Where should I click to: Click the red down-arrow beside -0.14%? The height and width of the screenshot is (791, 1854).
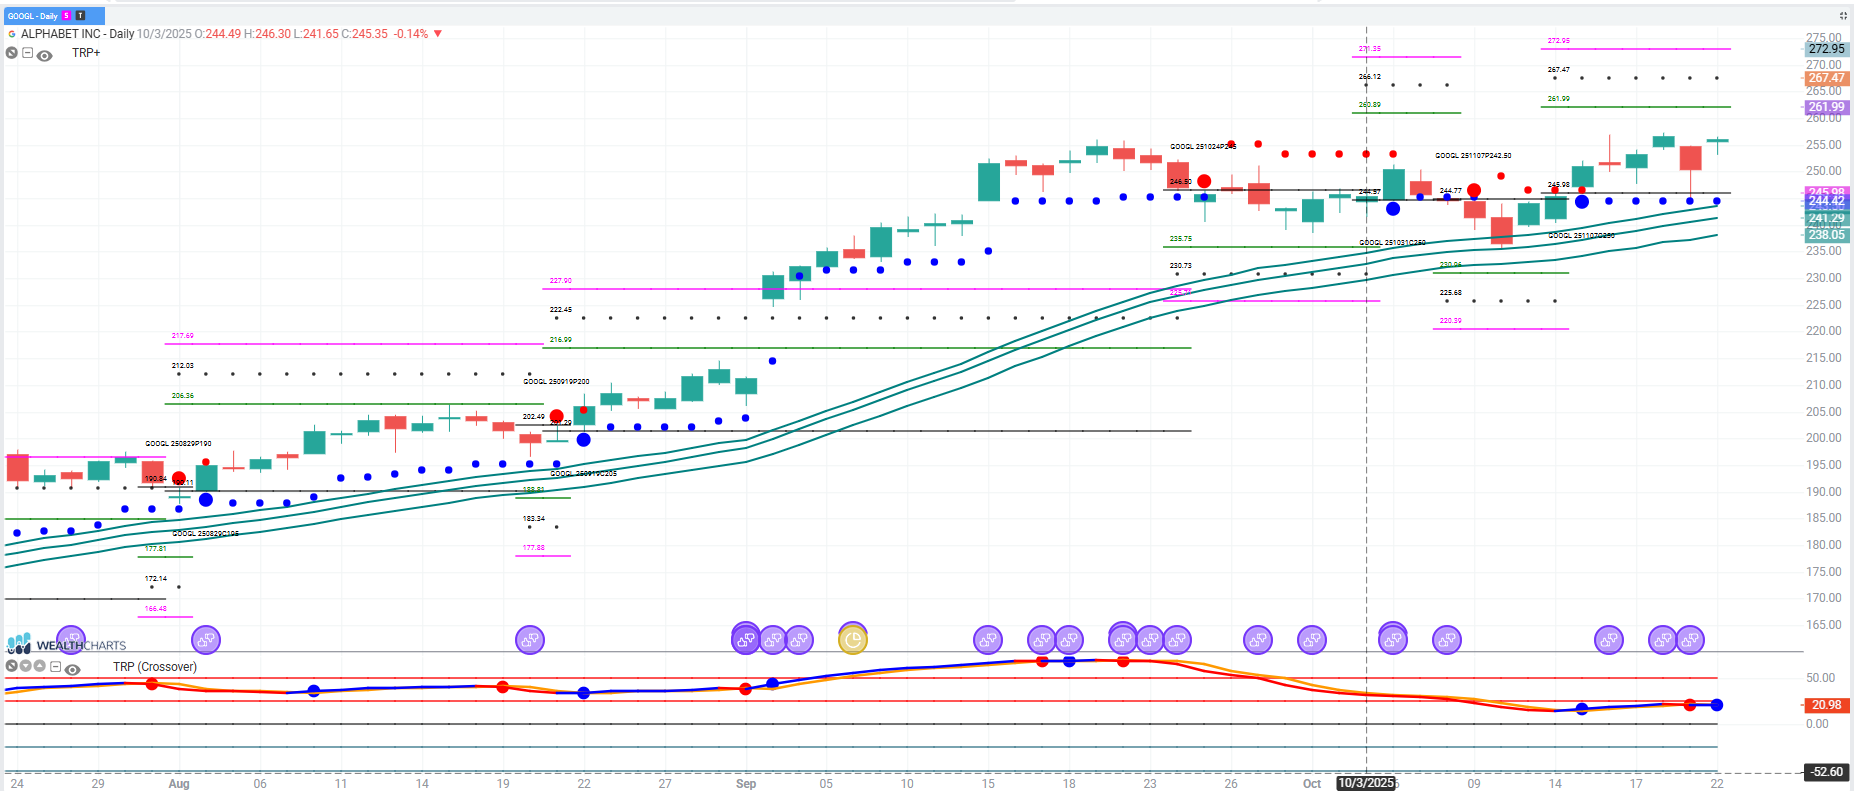click(x=438, y=34)
